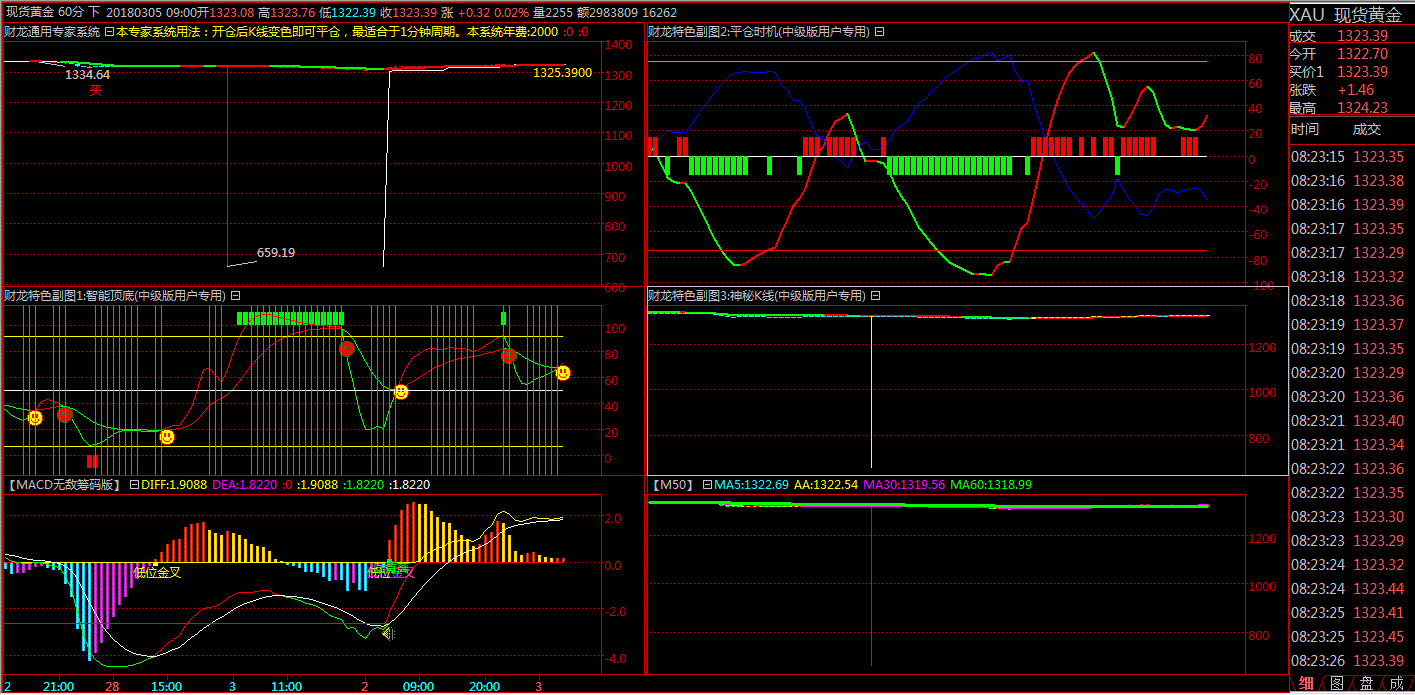1415x695 pixels.
Task: Click the 成交 column header in tick list
Action: coord(1366,129)
